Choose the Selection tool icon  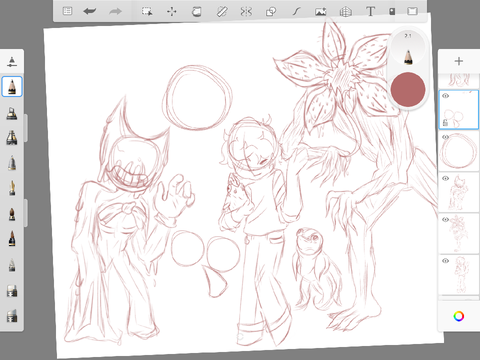coord(147,12)
